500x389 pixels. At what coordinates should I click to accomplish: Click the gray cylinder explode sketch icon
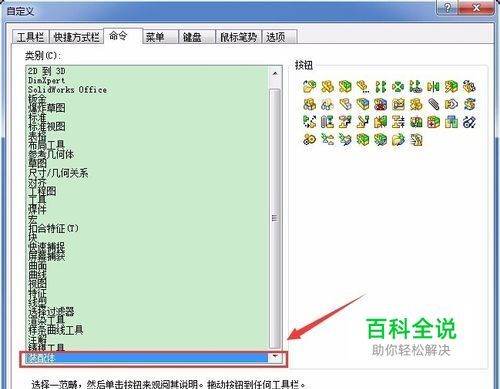point(327,122)
